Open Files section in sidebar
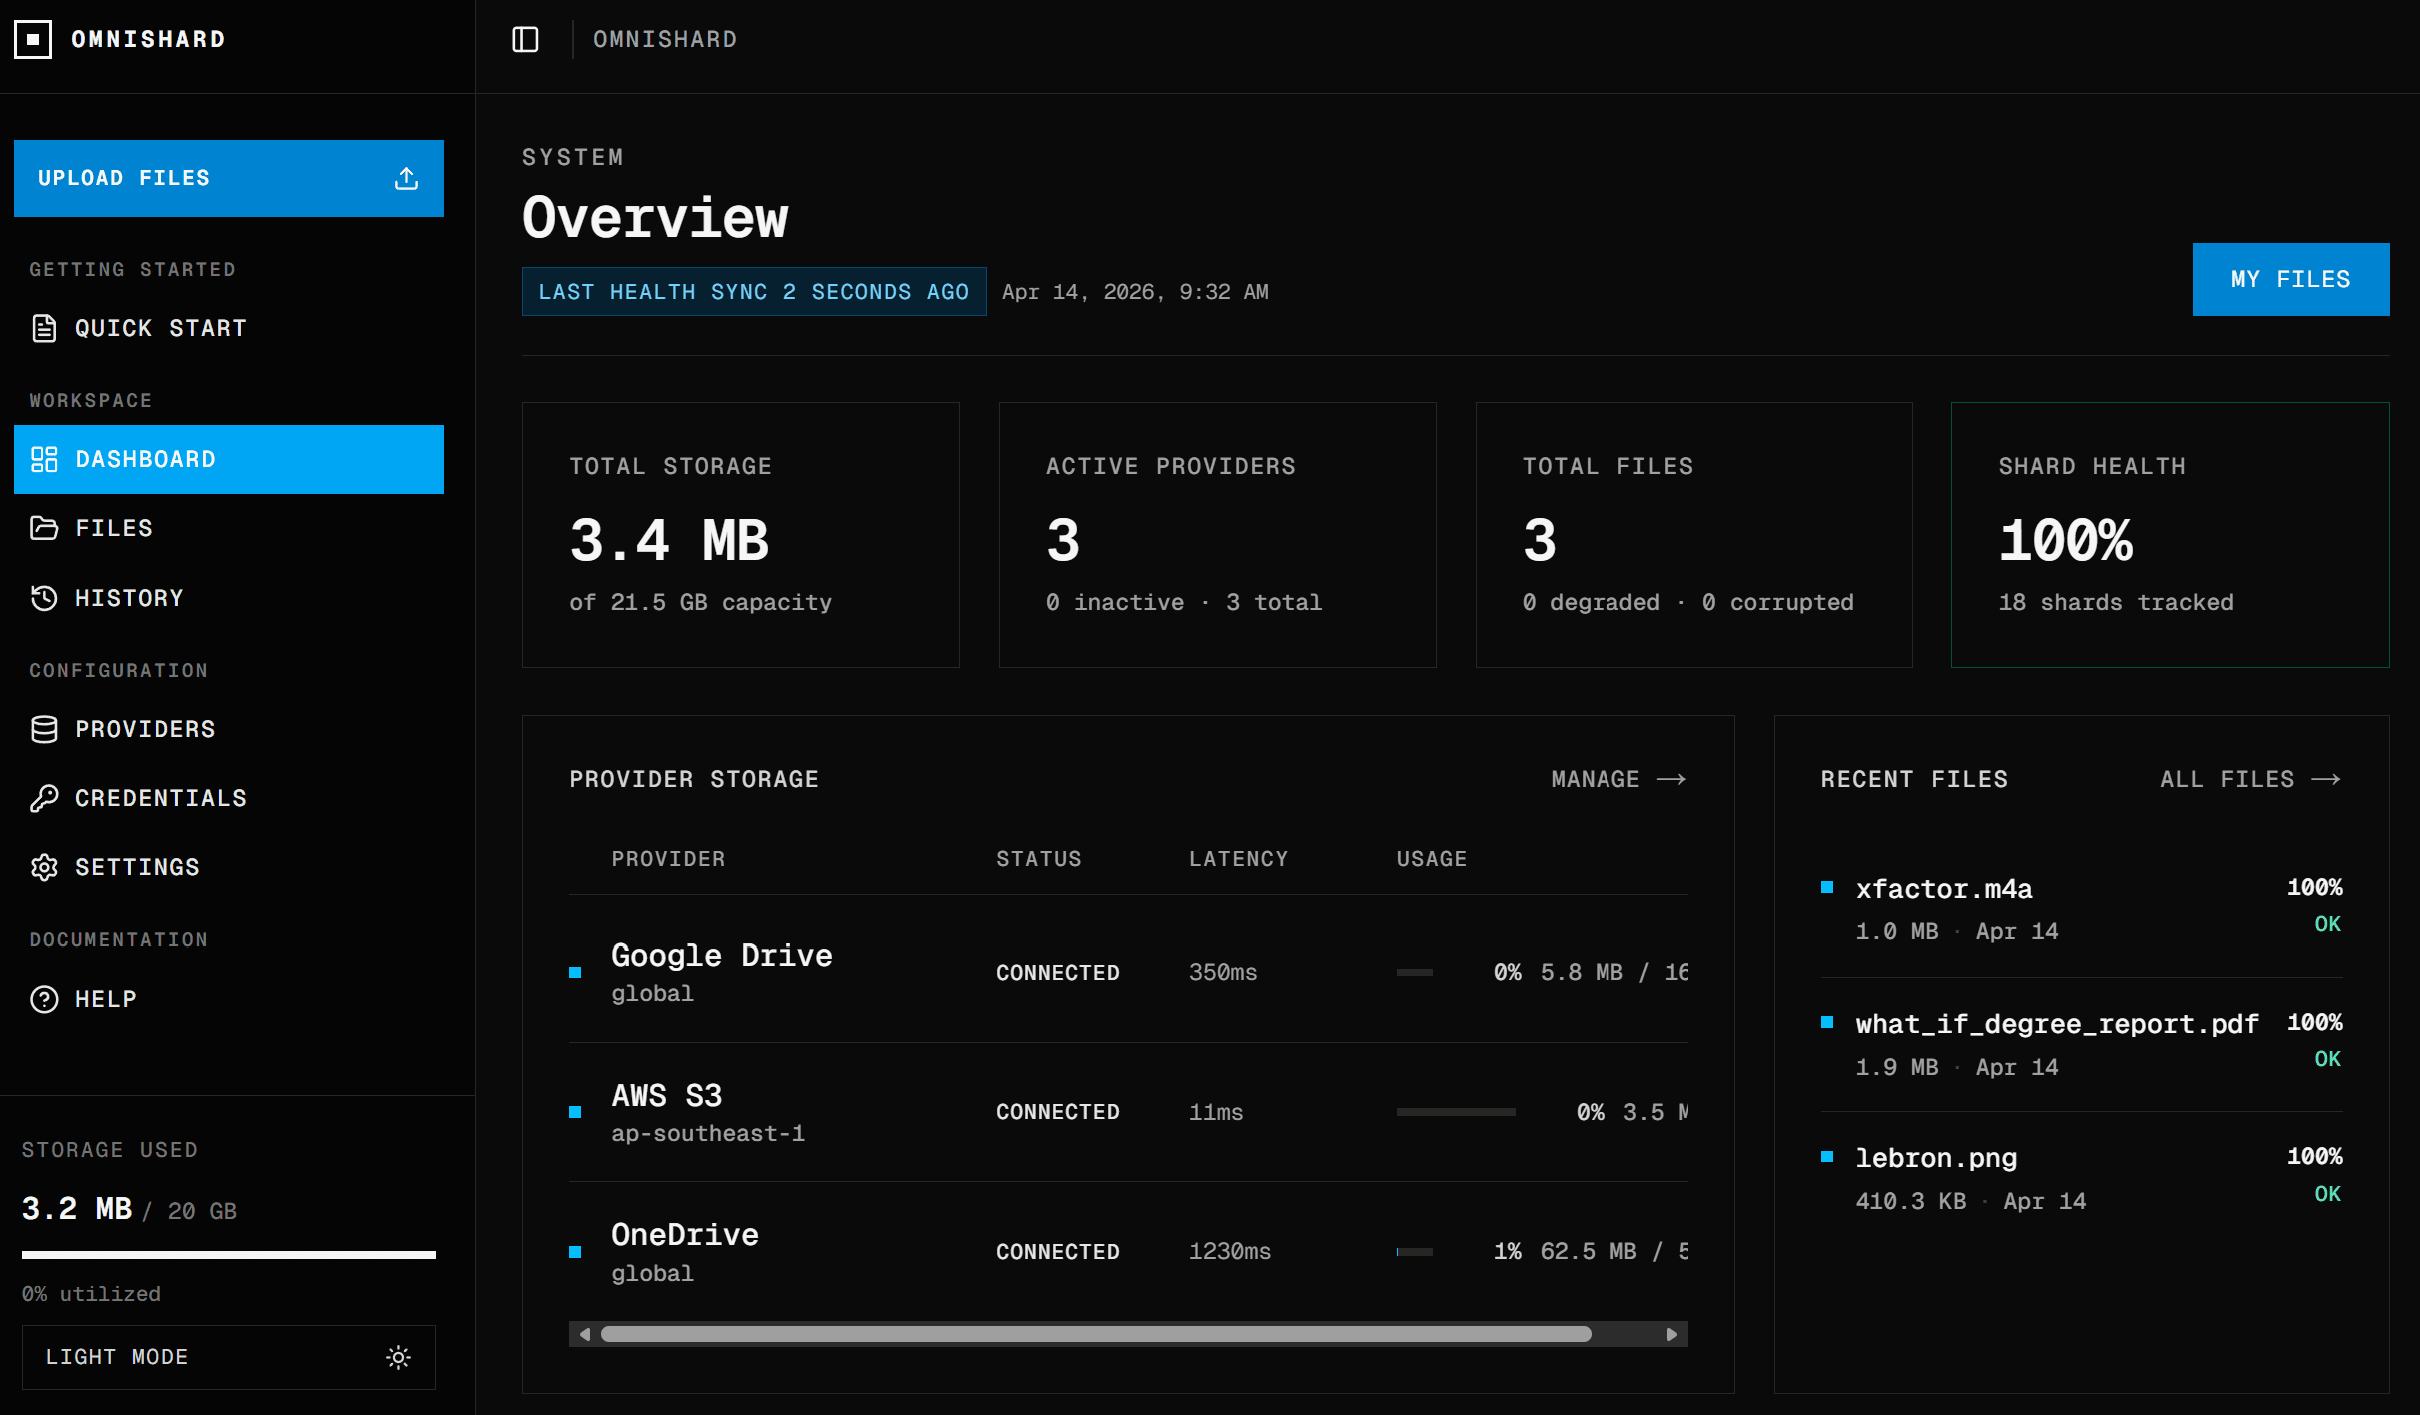 pyautogui.click(x=229, y=528)
